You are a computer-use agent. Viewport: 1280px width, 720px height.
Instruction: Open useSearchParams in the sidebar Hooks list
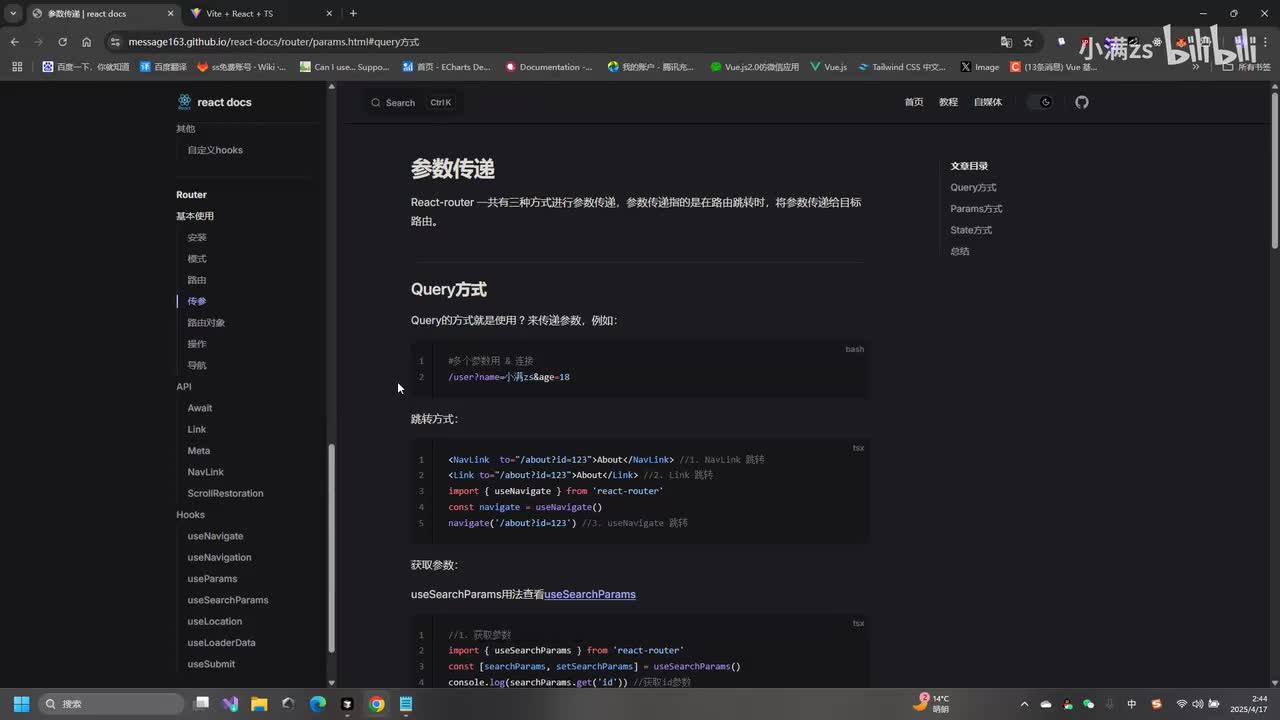pyautogui.click(x=228, y=600)
